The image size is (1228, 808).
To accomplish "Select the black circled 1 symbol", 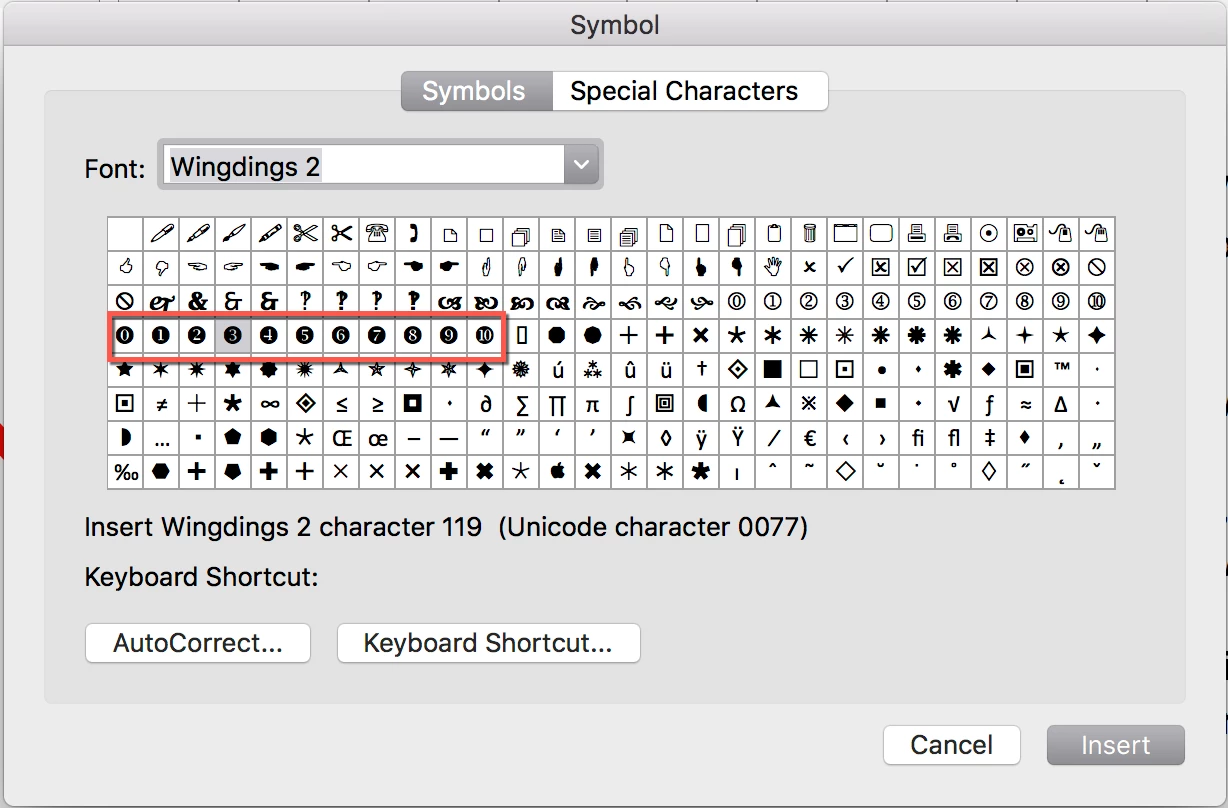I will 161,336.
